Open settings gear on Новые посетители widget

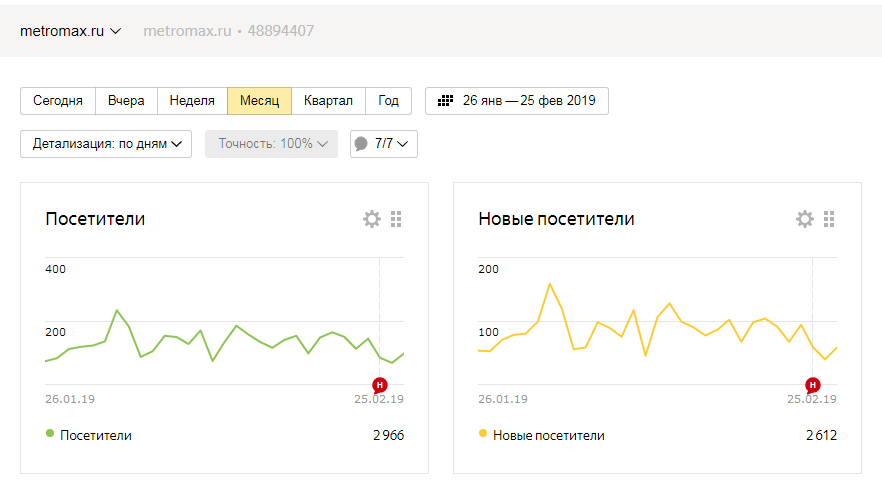(x=805, y=219)
